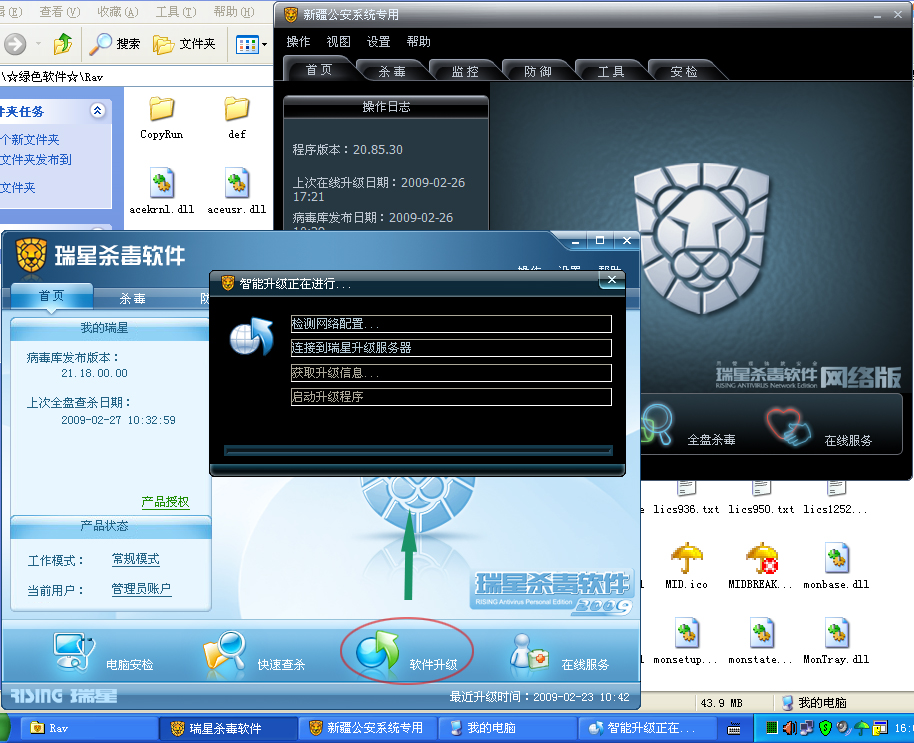
Task: Open 帮助 menu in network edition window
Action: pyautogui.click(x=419, y=41)
